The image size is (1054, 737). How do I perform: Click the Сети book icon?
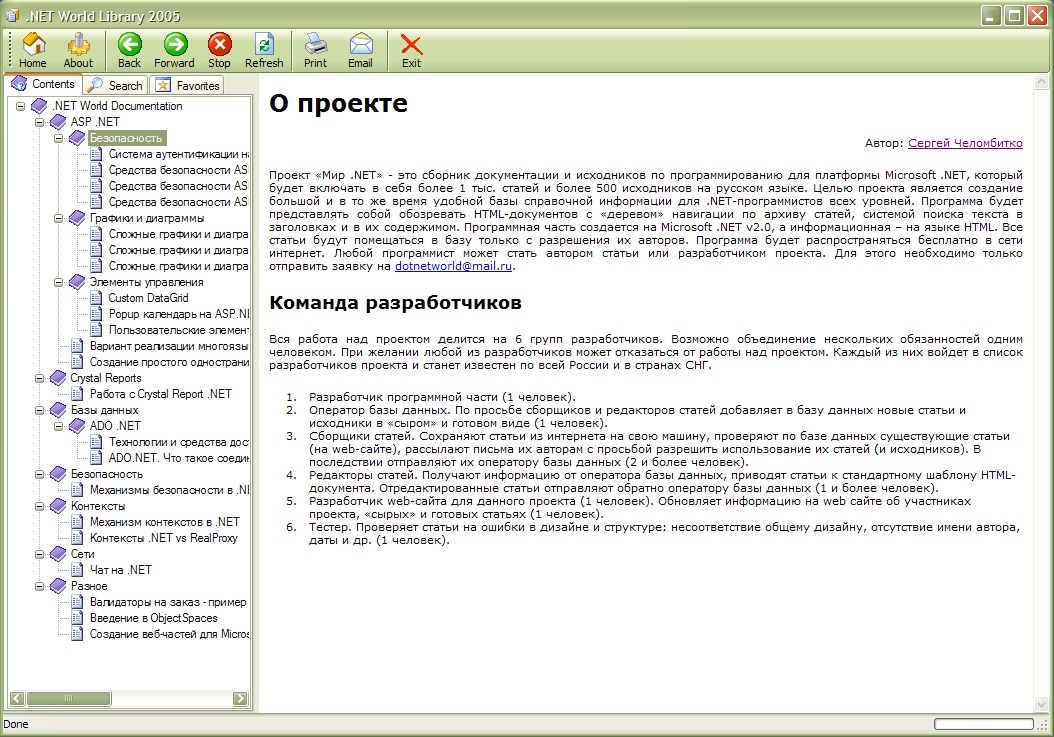(58, 554)
